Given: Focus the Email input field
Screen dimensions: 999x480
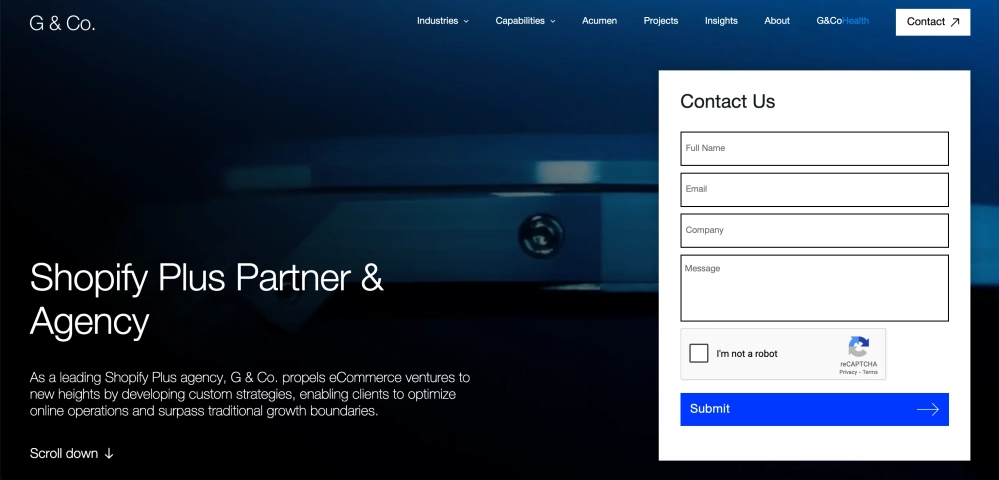Looking at the screenshot, I should pos(814,190).
